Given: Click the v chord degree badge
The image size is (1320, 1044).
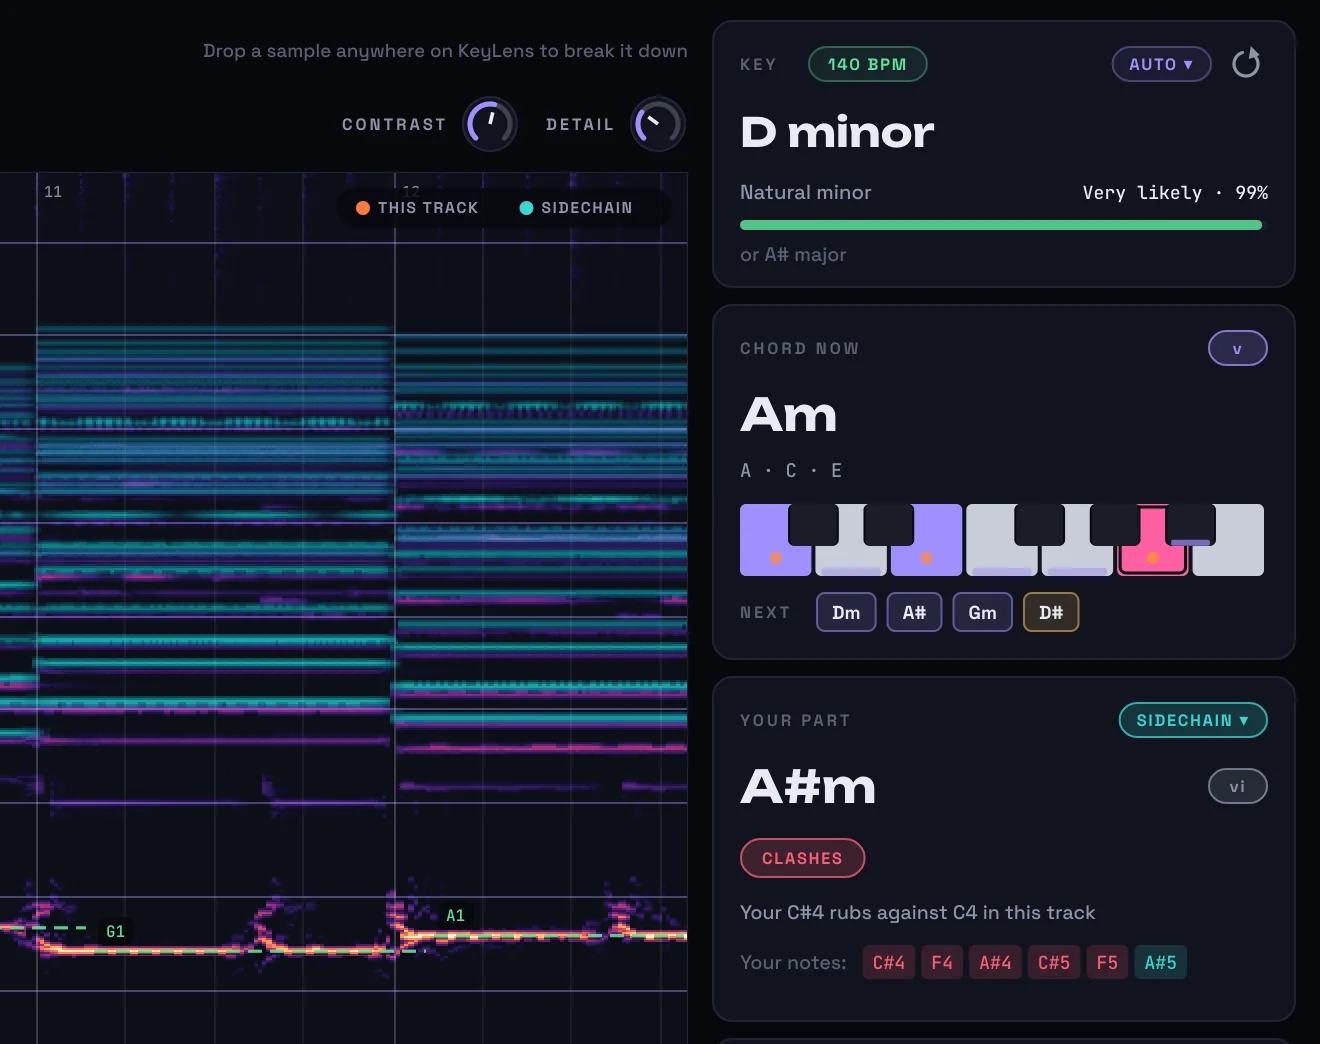Looking at the screenshot, I should [1237, 348].
